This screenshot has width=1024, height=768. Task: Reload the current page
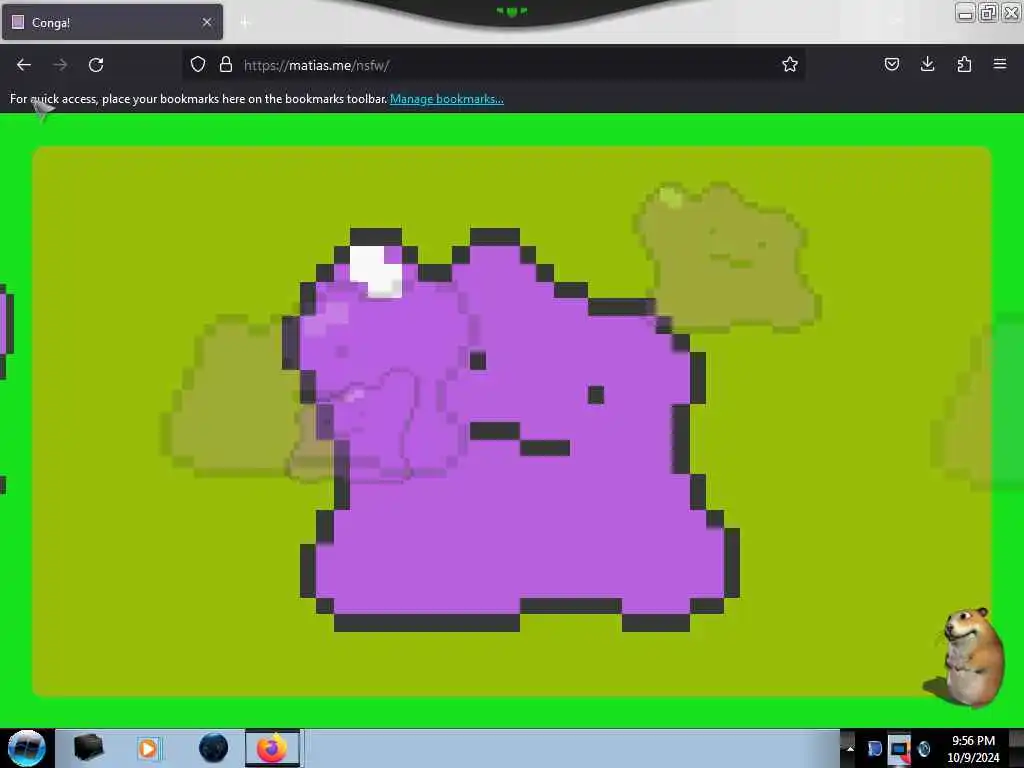coord(96,65)
